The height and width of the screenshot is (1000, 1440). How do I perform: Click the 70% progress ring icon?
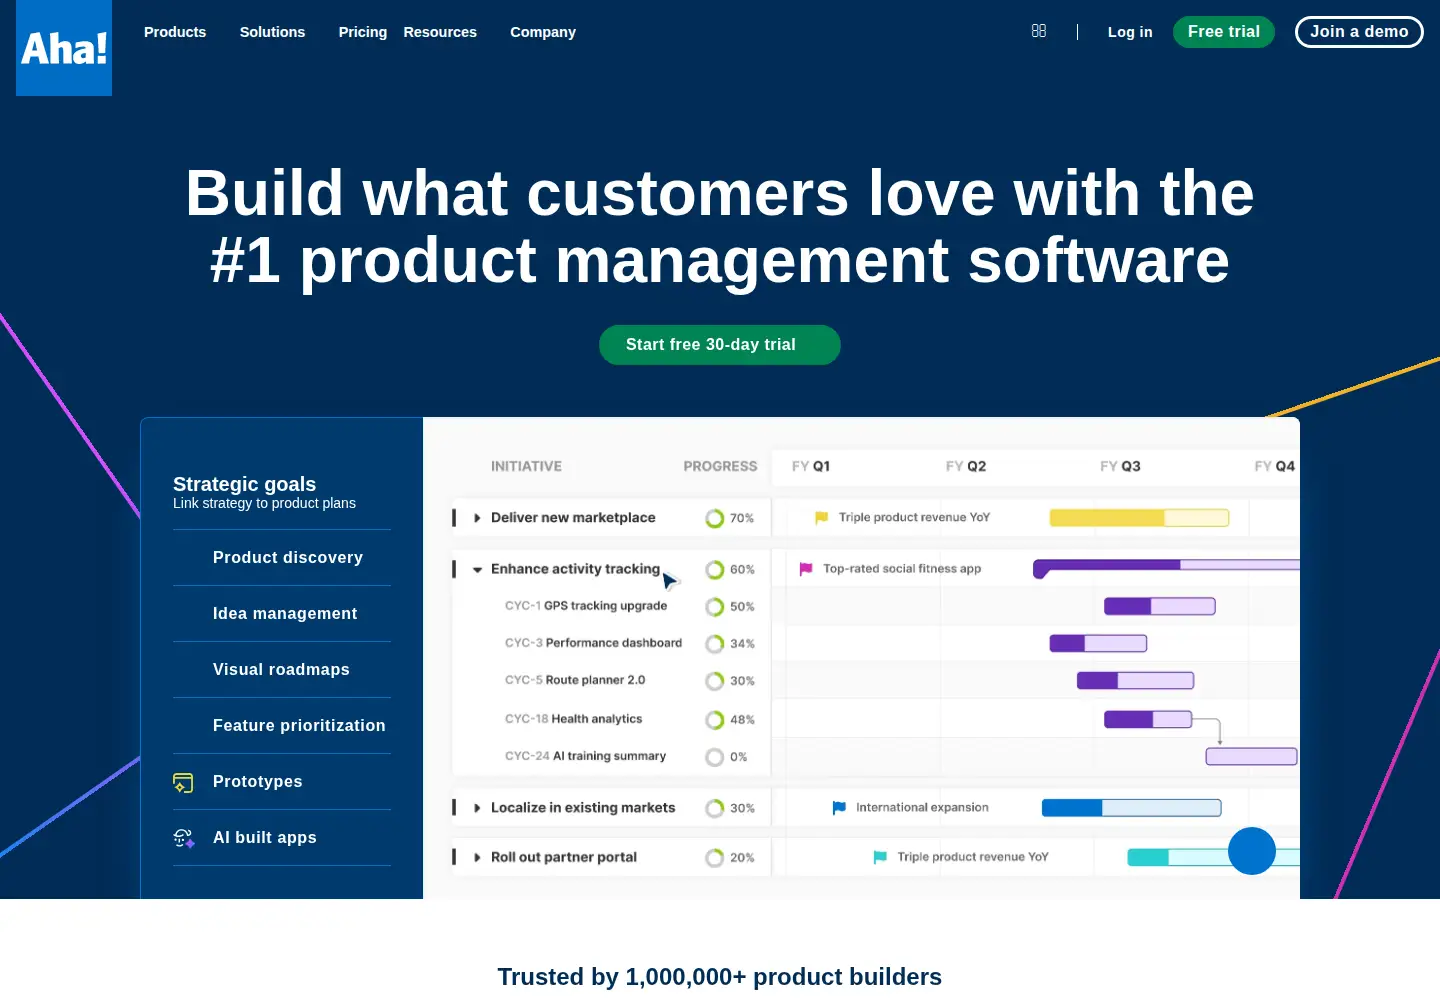click(x=714, y=518)
